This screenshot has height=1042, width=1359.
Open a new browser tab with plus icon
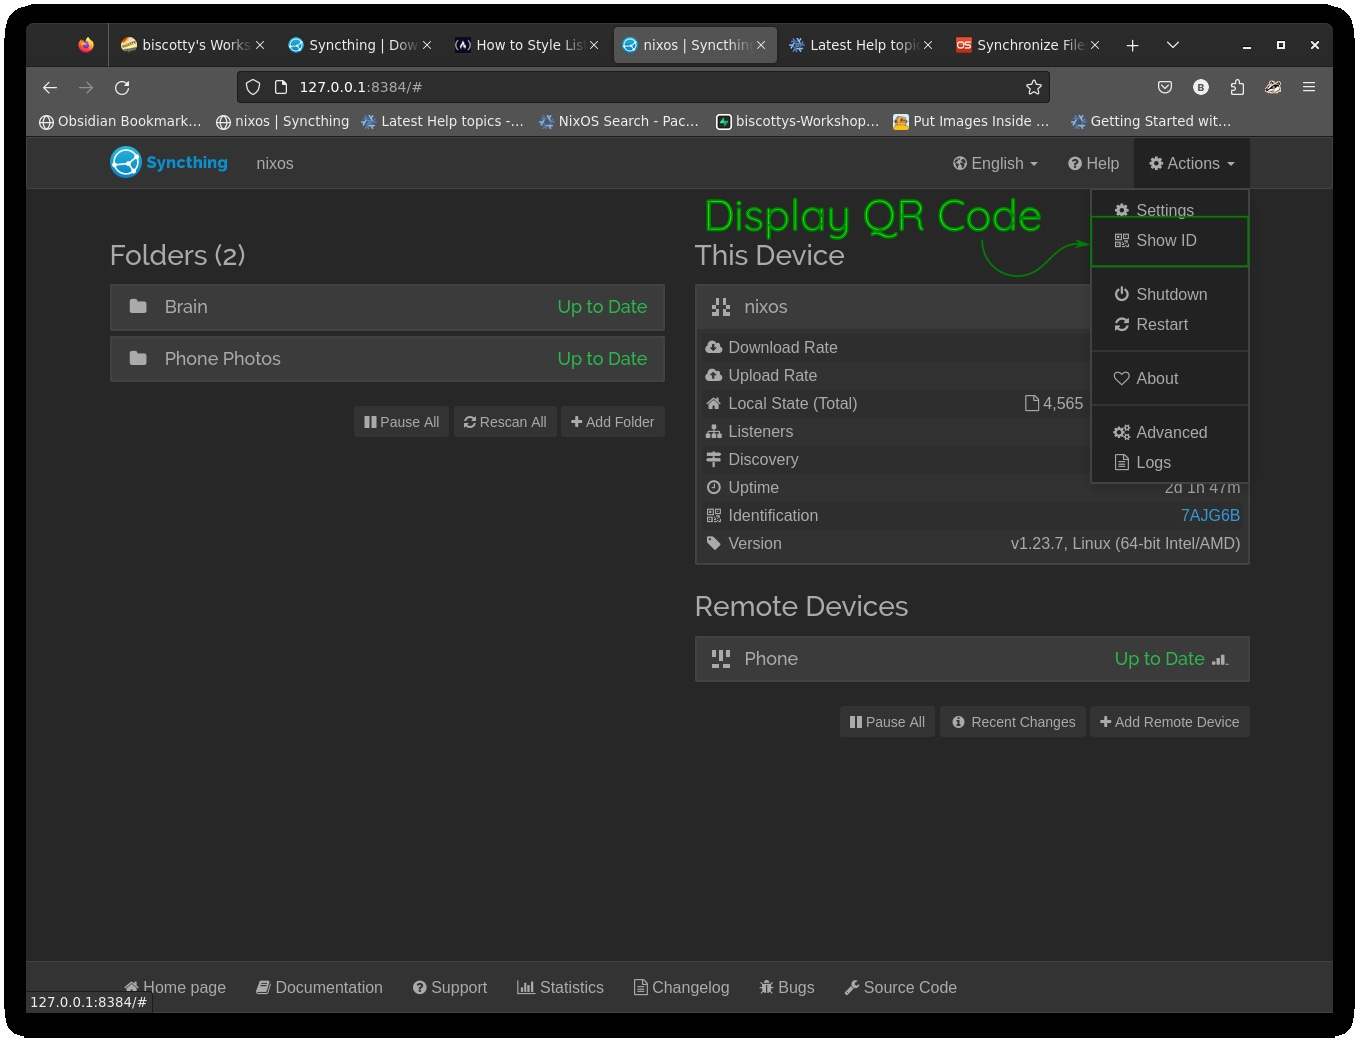(1132, 45)
